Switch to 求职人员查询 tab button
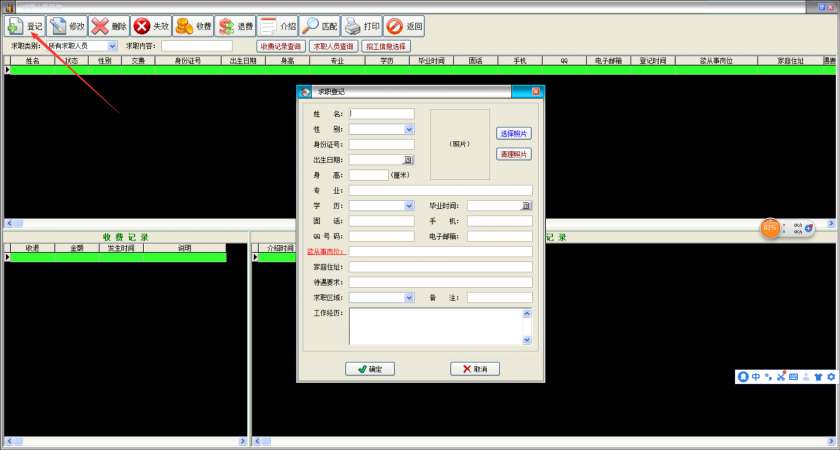Viewport: 840px width, 450px height. tap(333, 46)
